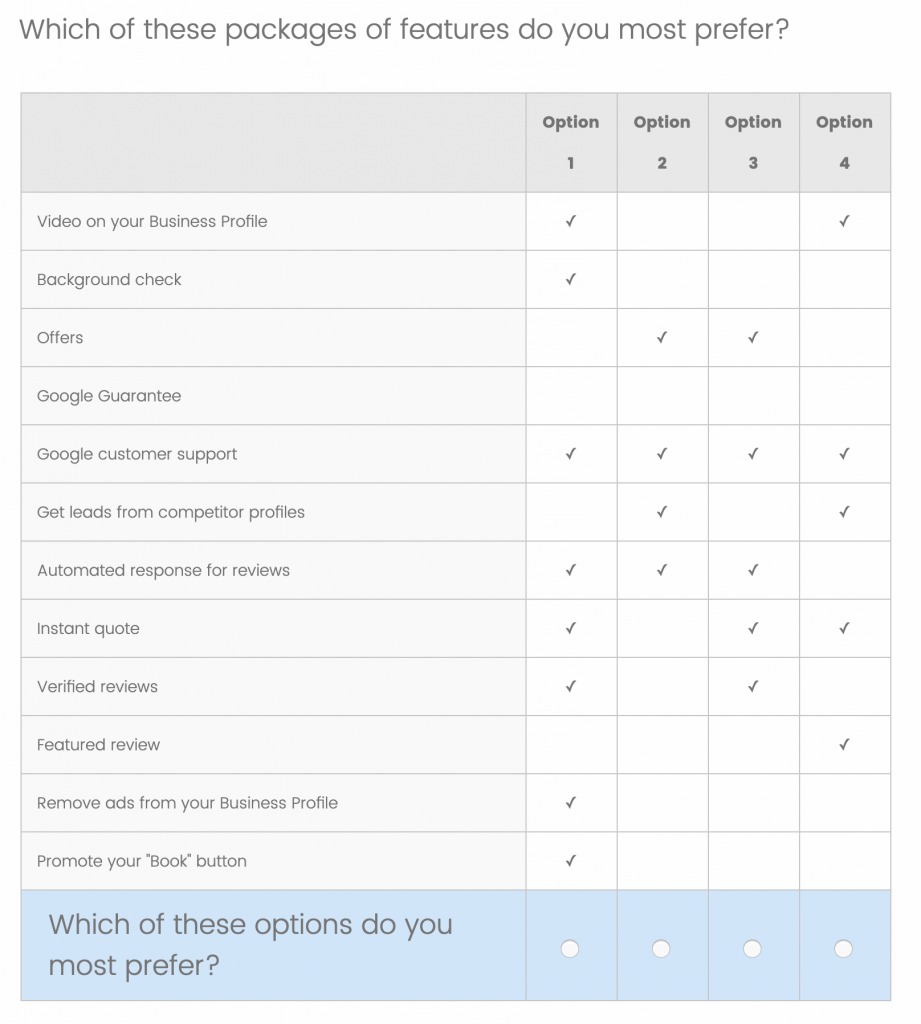Select the Option 1 radio button
Screen dimensions: 921x1024
(x=570, y=948)
